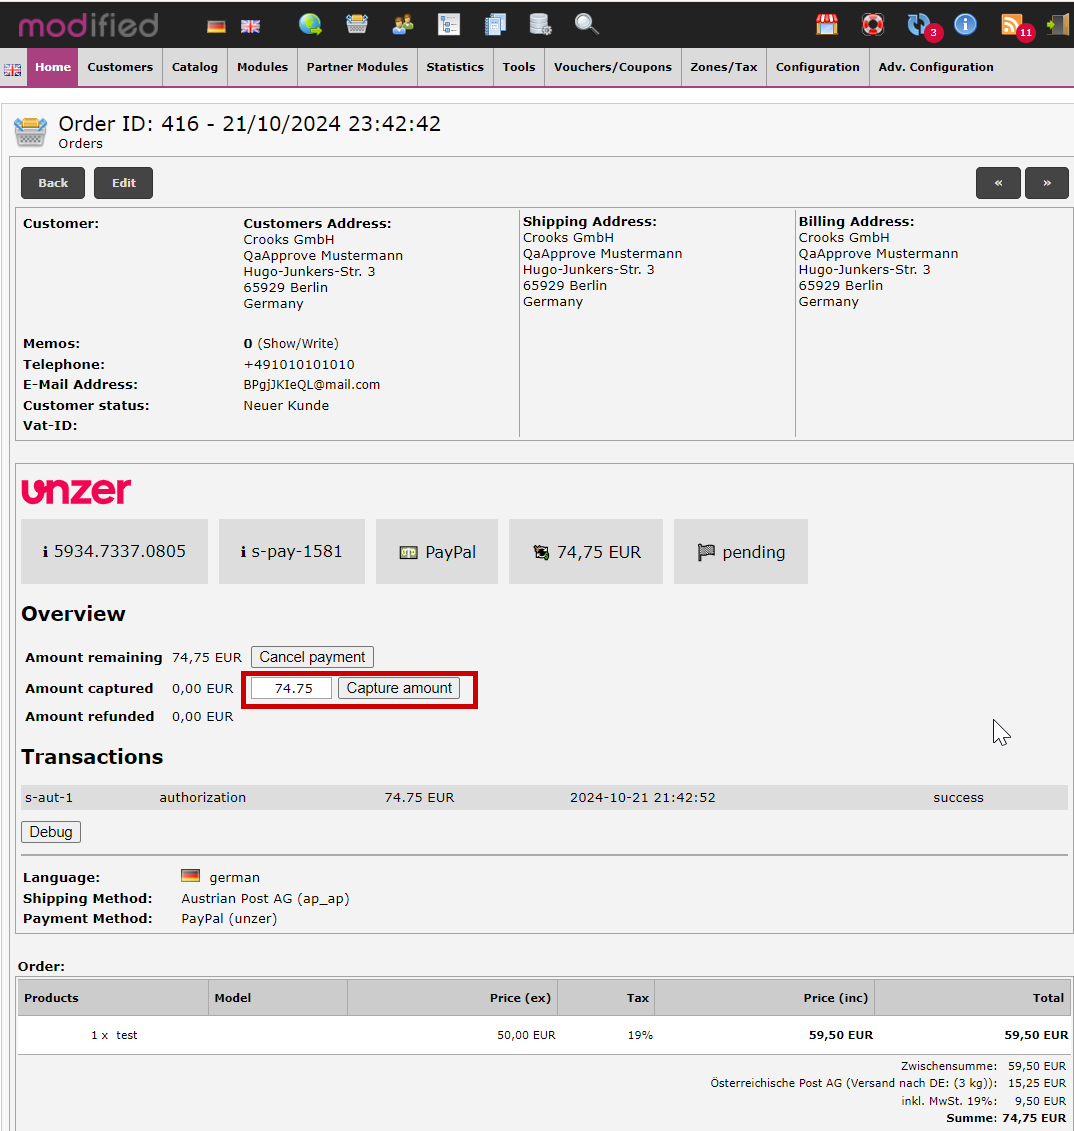This screenshot has height=1131, width=1074.
Task: Click the s-pay-1581 tile
Action: coord(291,551)
